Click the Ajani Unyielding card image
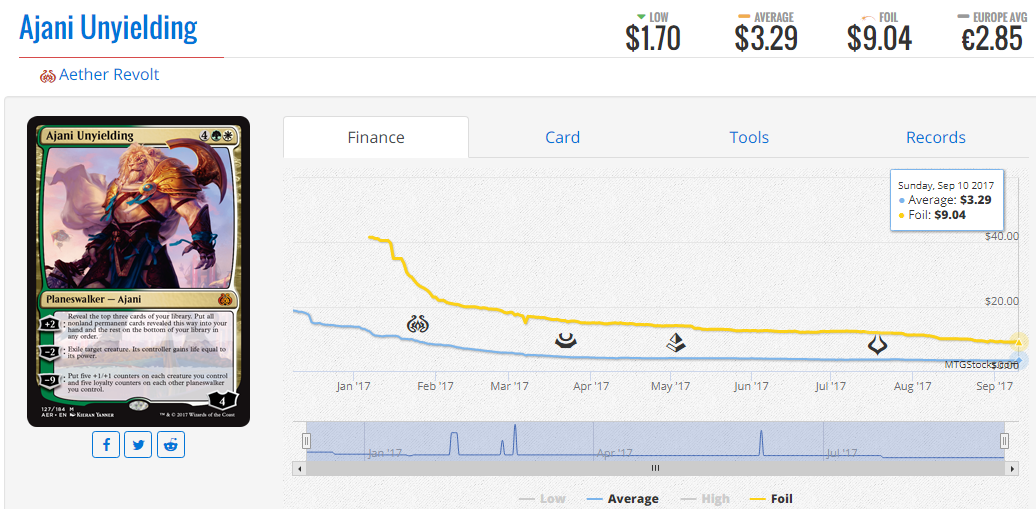Viewport: 1036px width, 509px height. tap(138, 272)
